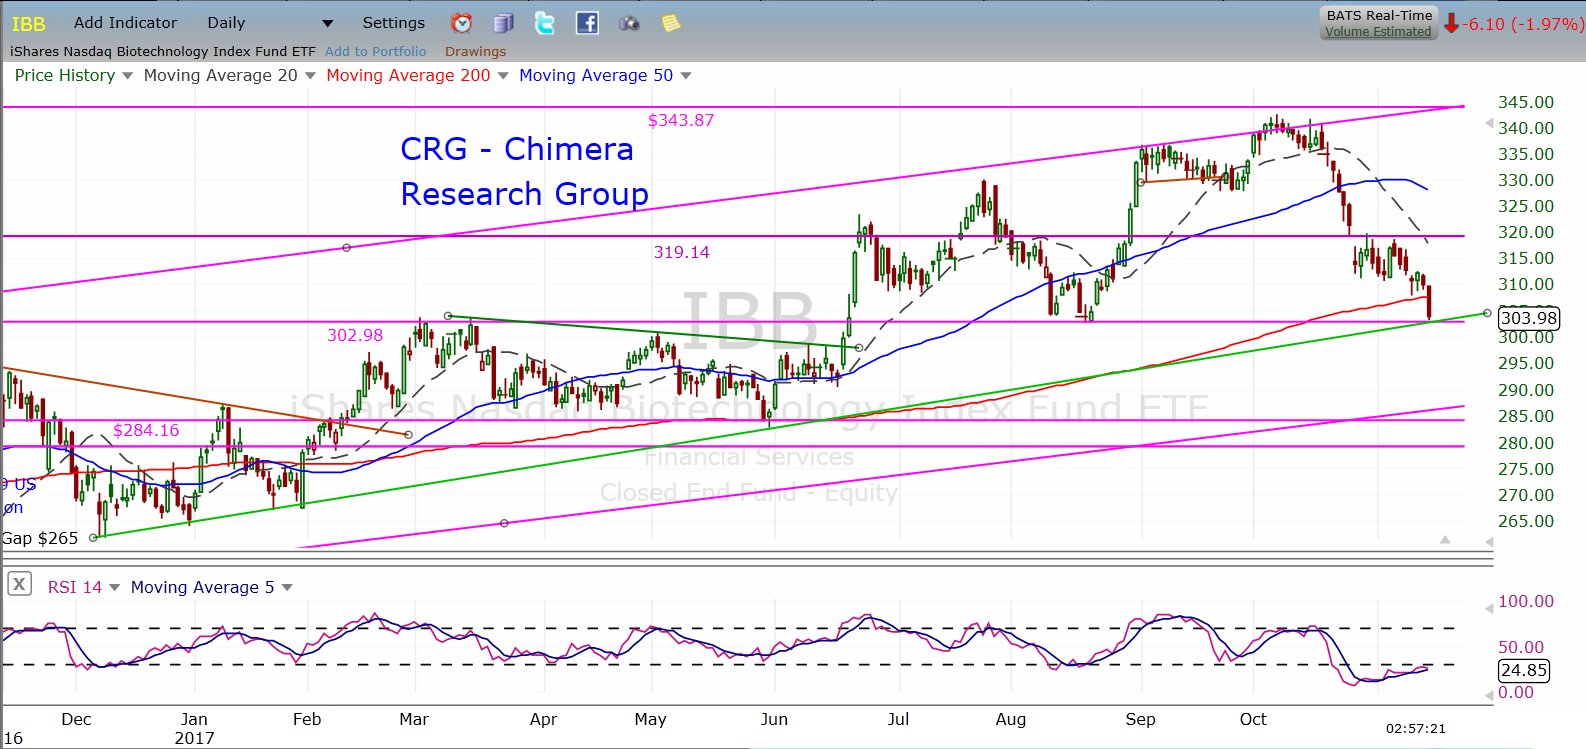The width and height of the screenshot is (1586, 749).
Task: Open the database stack icon
Action: [504, 22]
